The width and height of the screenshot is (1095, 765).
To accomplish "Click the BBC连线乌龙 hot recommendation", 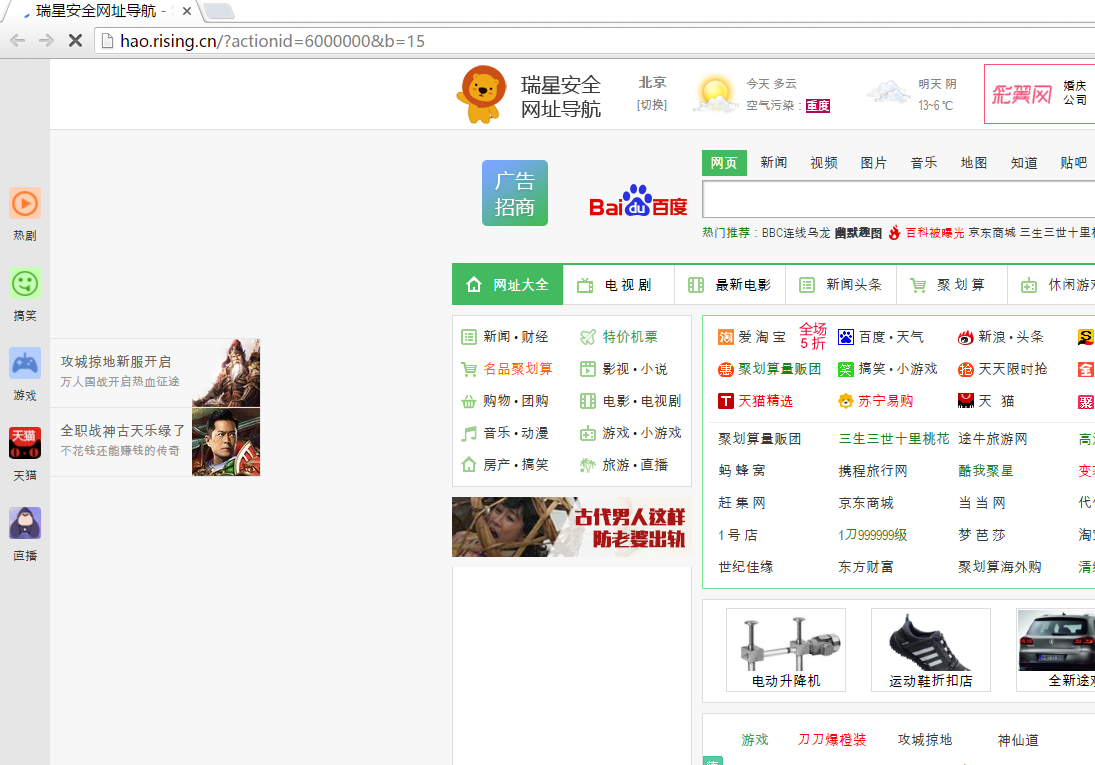I will point(796,233).
